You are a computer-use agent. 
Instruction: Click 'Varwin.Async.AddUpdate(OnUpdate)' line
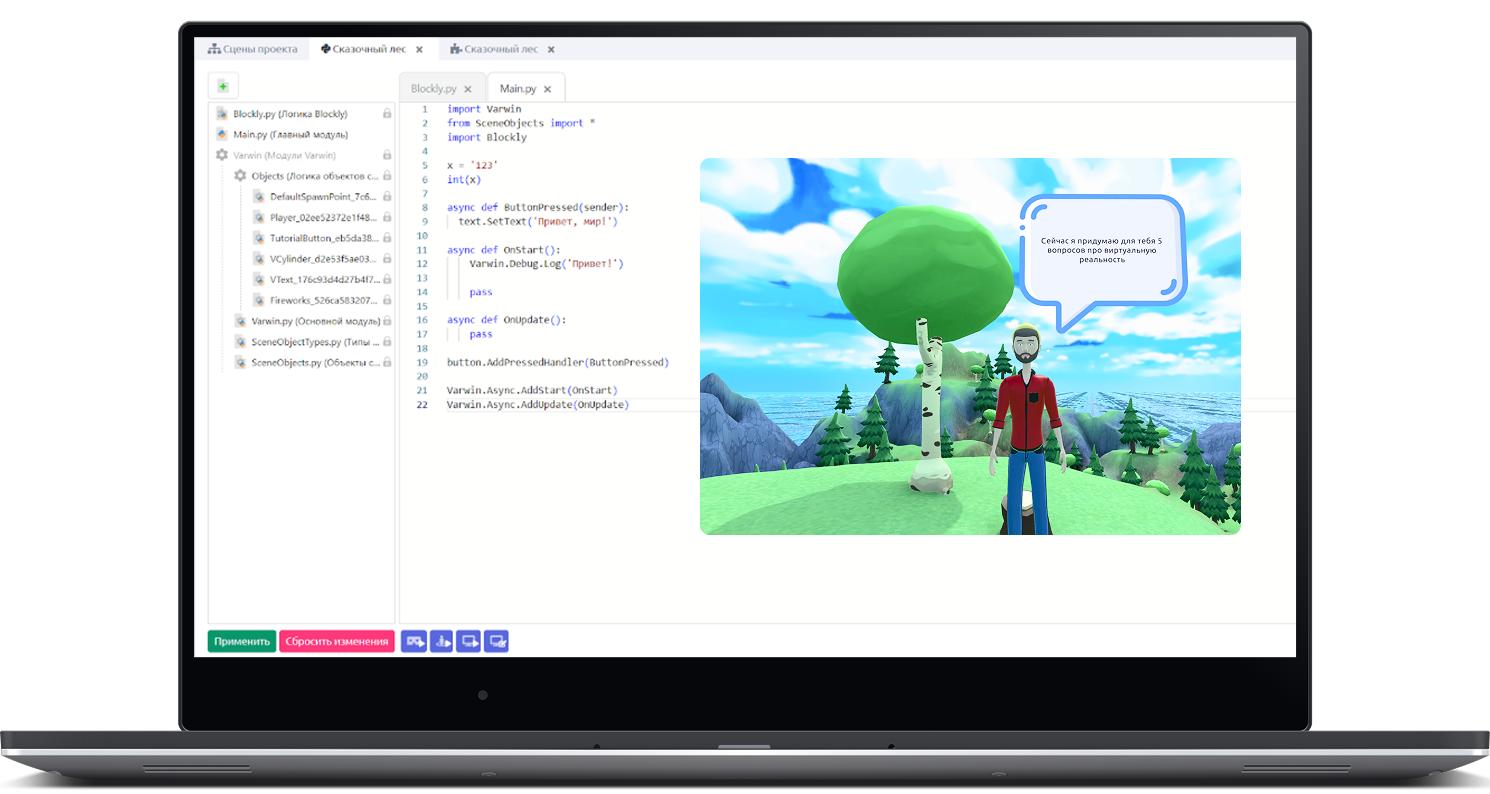coord(538,405)
